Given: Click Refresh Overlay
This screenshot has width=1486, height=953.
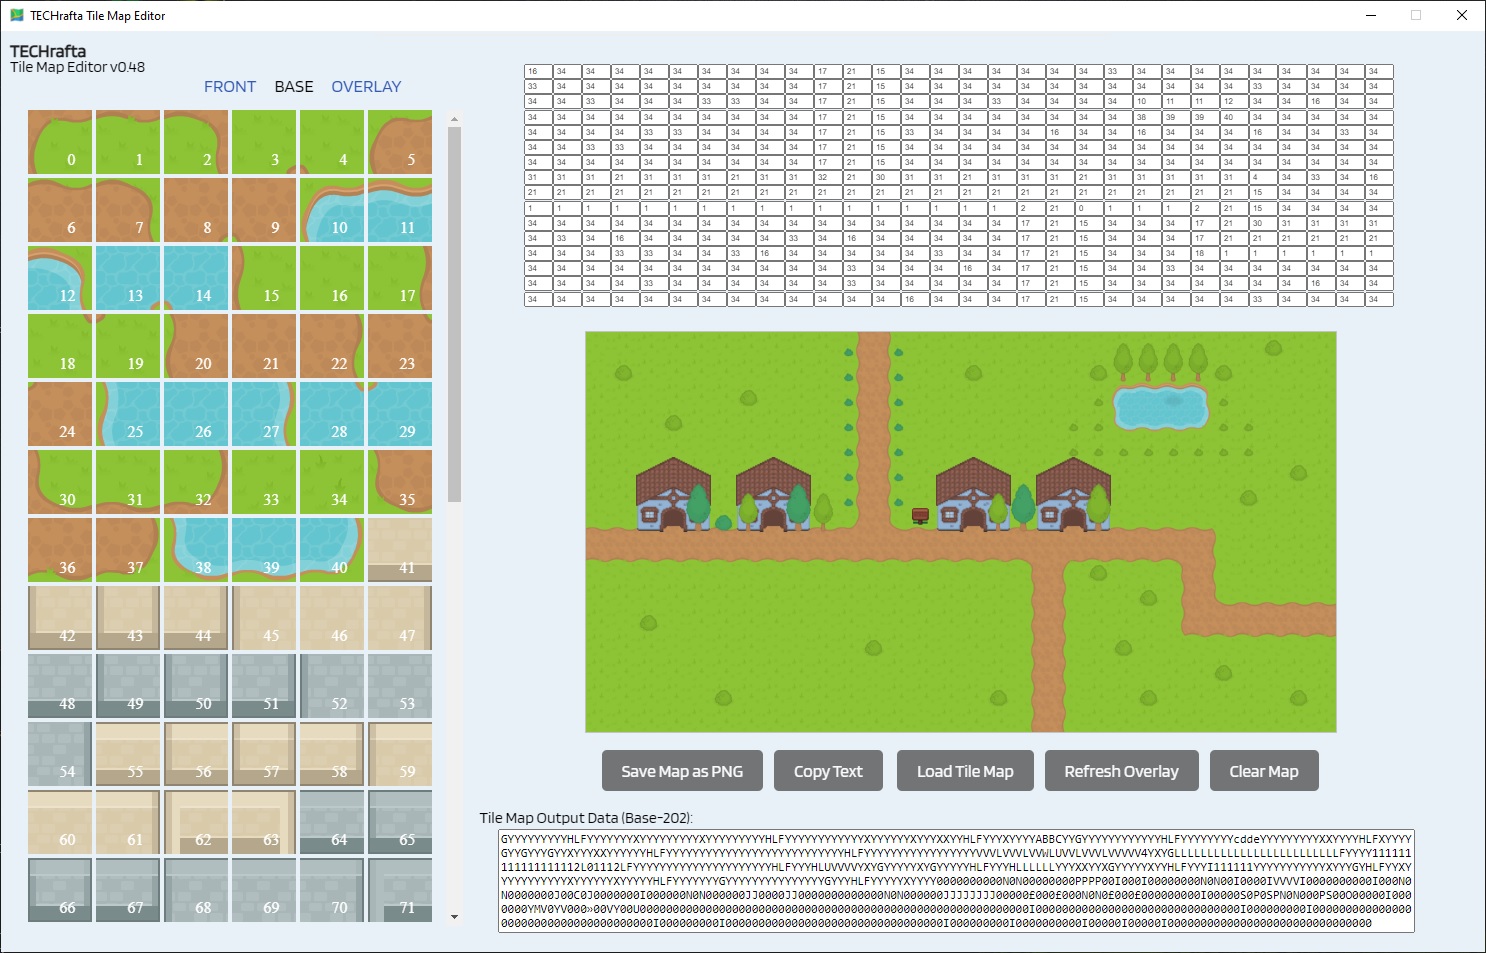Looking at the screenshot, I should pos(1121,770).
